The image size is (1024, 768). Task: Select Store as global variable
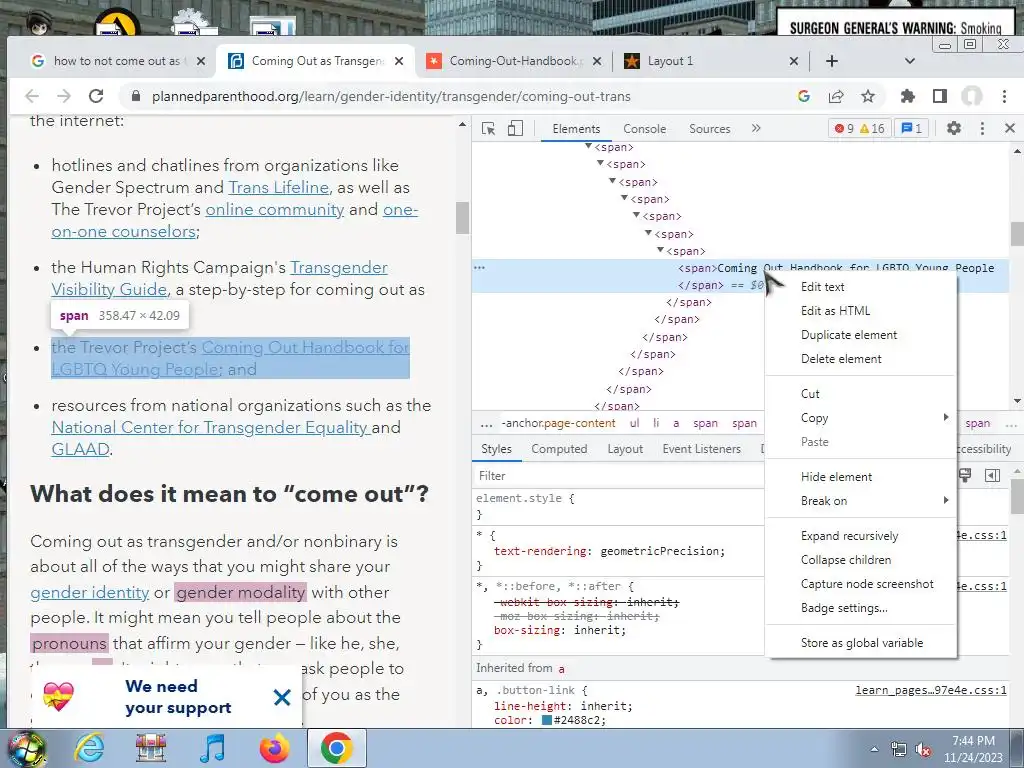click(861, 643)
